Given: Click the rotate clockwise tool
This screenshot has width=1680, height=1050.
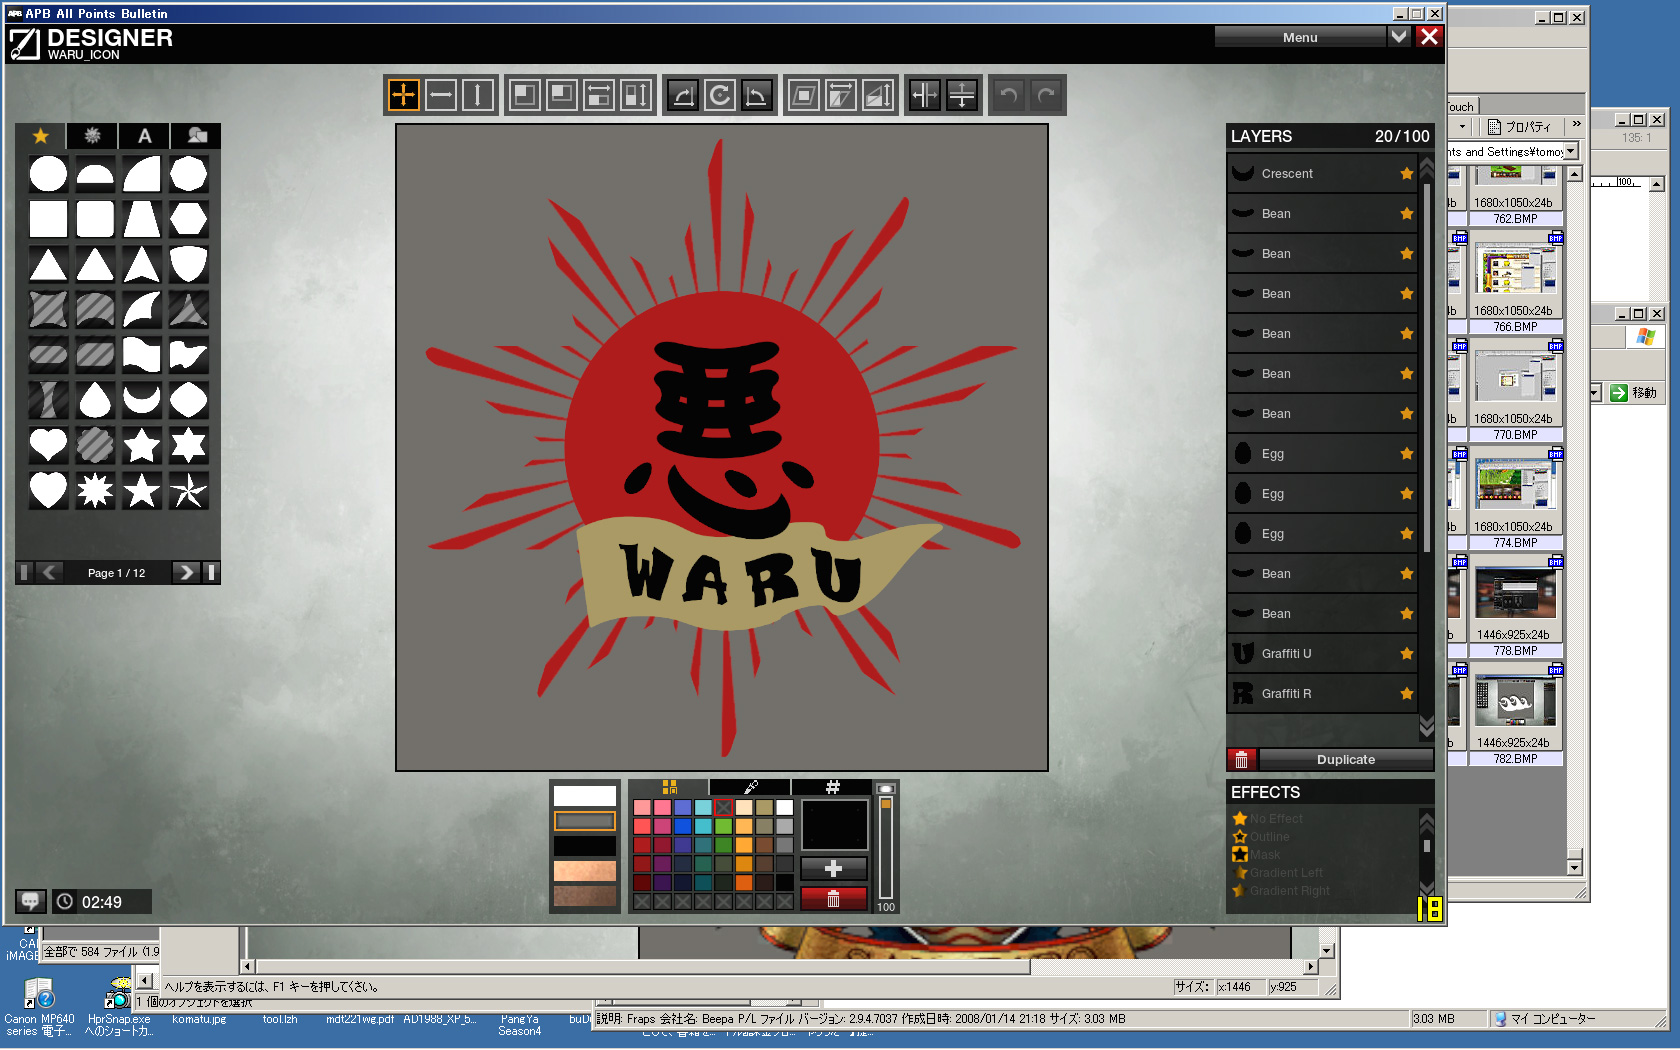Looking at the screenshot, I should 683,95.
